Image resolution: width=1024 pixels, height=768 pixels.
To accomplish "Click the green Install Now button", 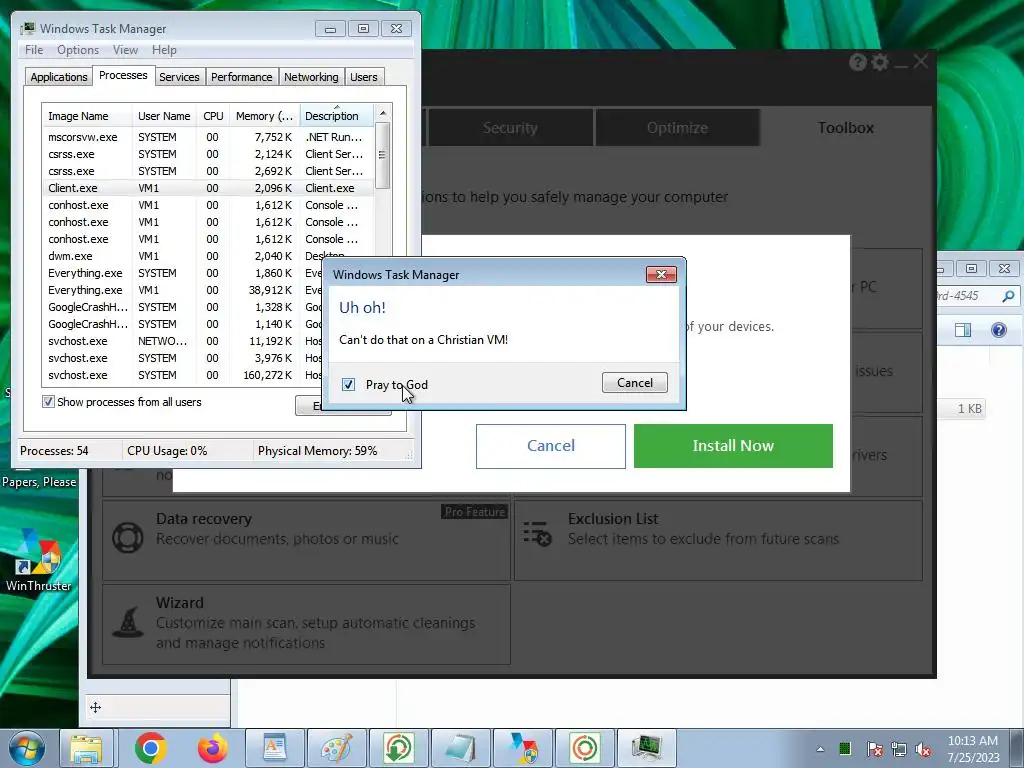I will coord(733,445).
